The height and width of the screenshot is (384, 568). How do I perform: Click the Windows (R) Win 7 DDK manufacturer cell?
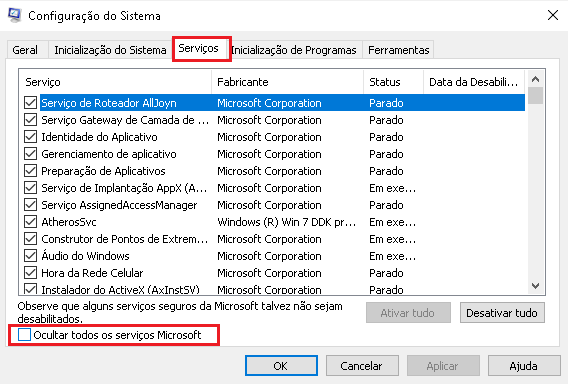tap(287, 222)
